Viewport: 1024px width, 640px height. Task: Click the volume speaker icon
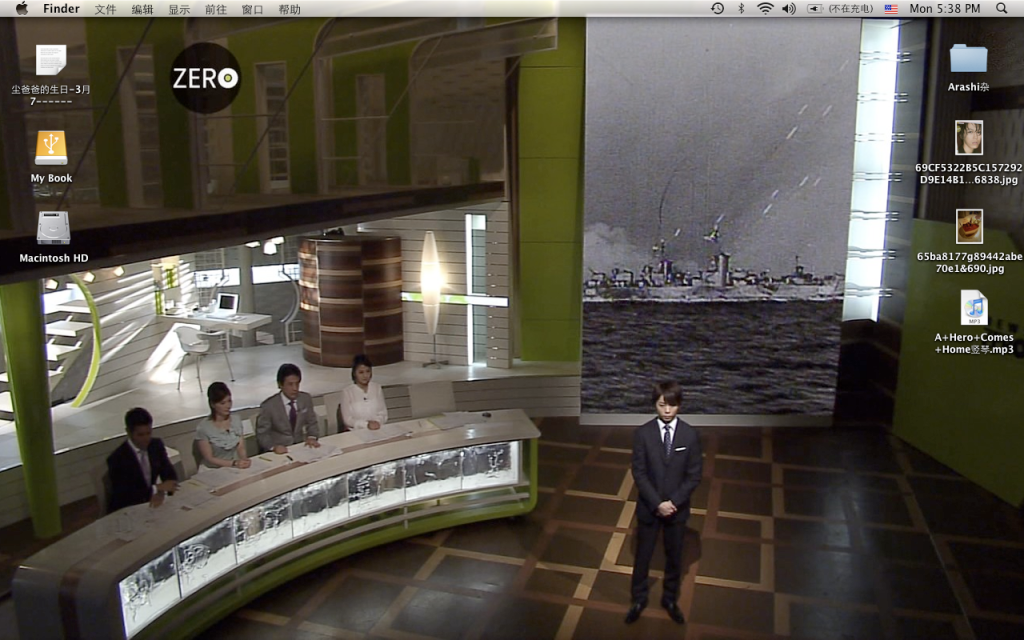coord(789,8)
